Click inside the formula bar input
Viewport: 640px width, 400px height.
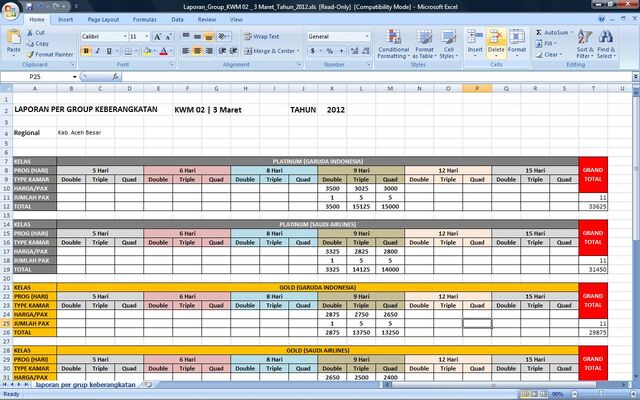[376, 76]
